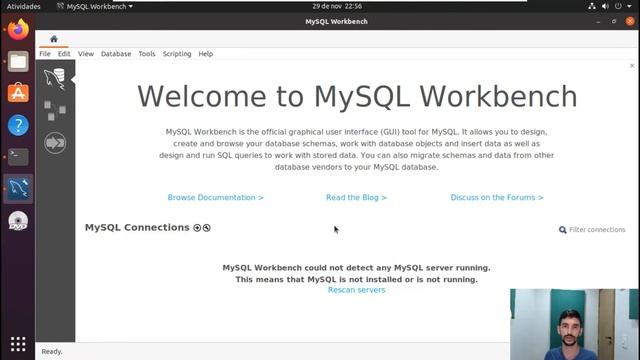Image resolution: width=640 pixels, height=360 pixels.
Task: Click the Ready. status bar text
Action: click(x=52, y=351)
